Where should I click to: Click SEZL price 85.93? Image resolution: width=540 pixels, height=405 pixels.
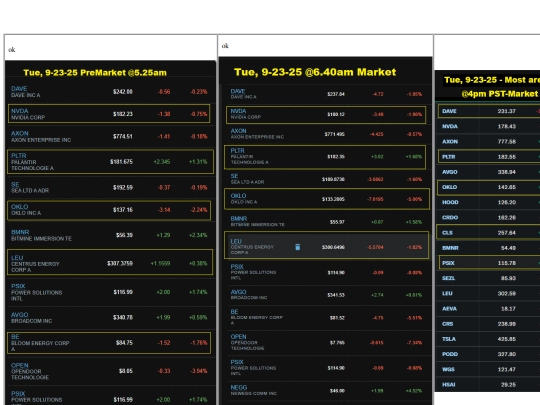point(508,278)
